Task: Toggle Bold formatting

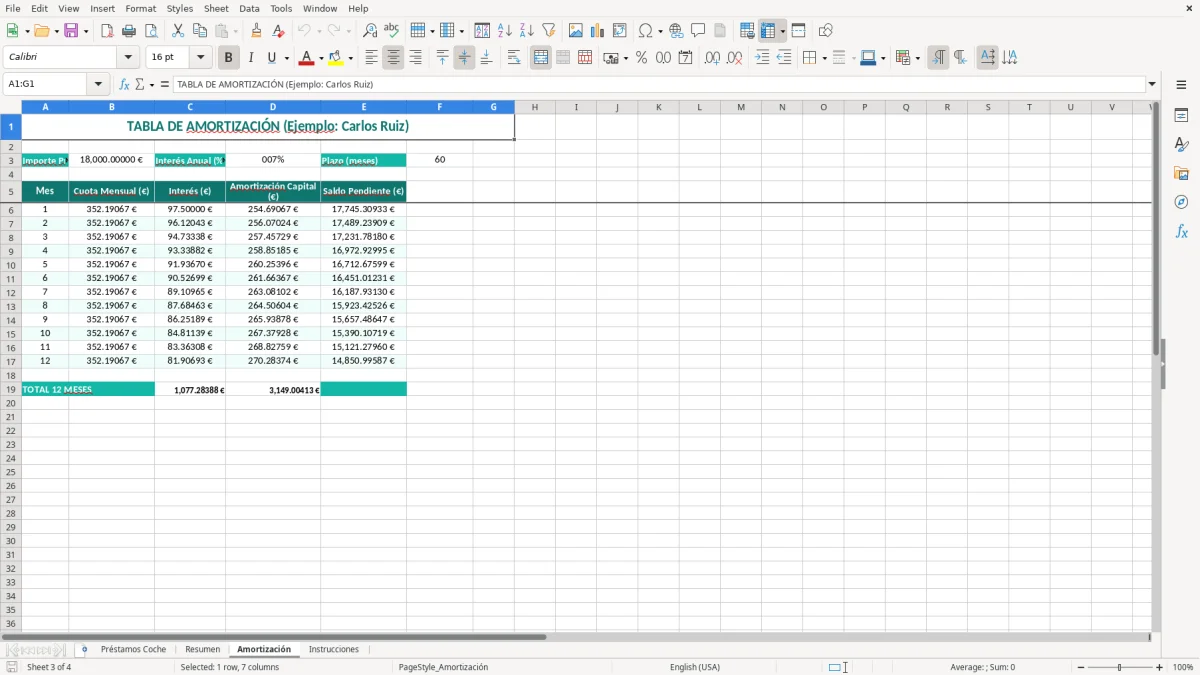Action: tap(228, 58)
